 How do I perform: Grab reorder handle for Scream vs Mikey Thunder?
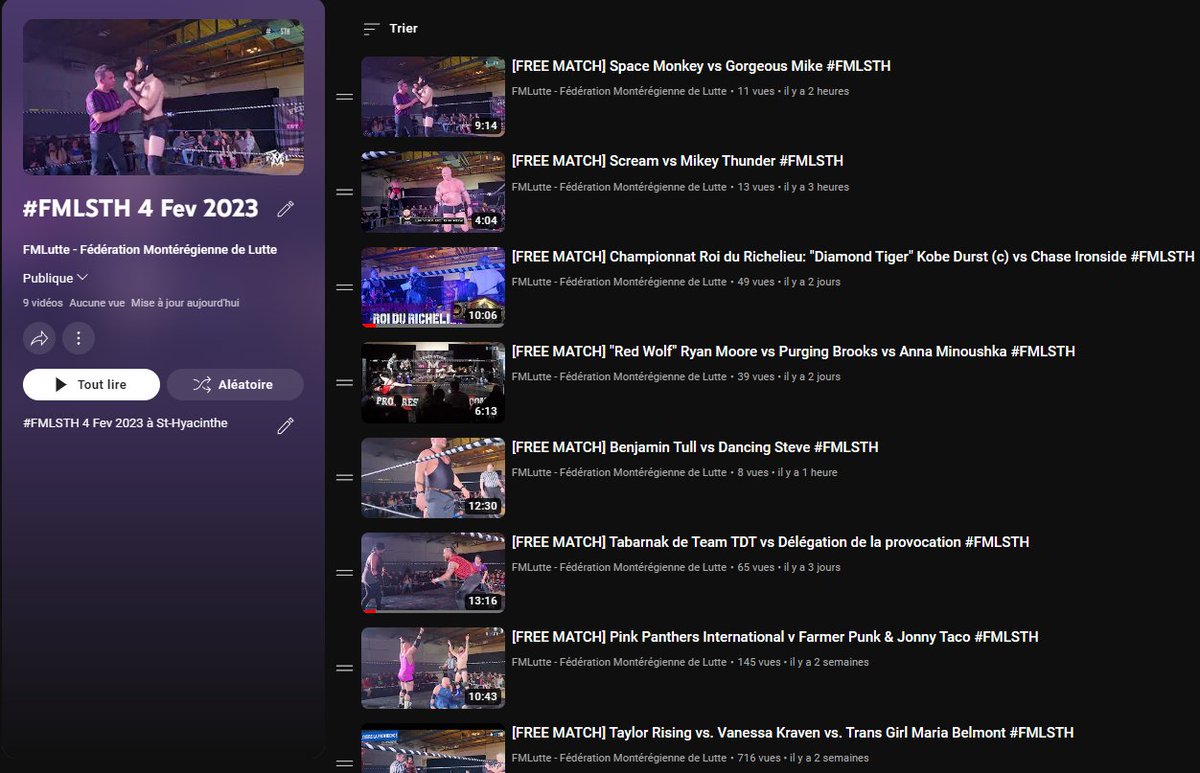point(344,192)
